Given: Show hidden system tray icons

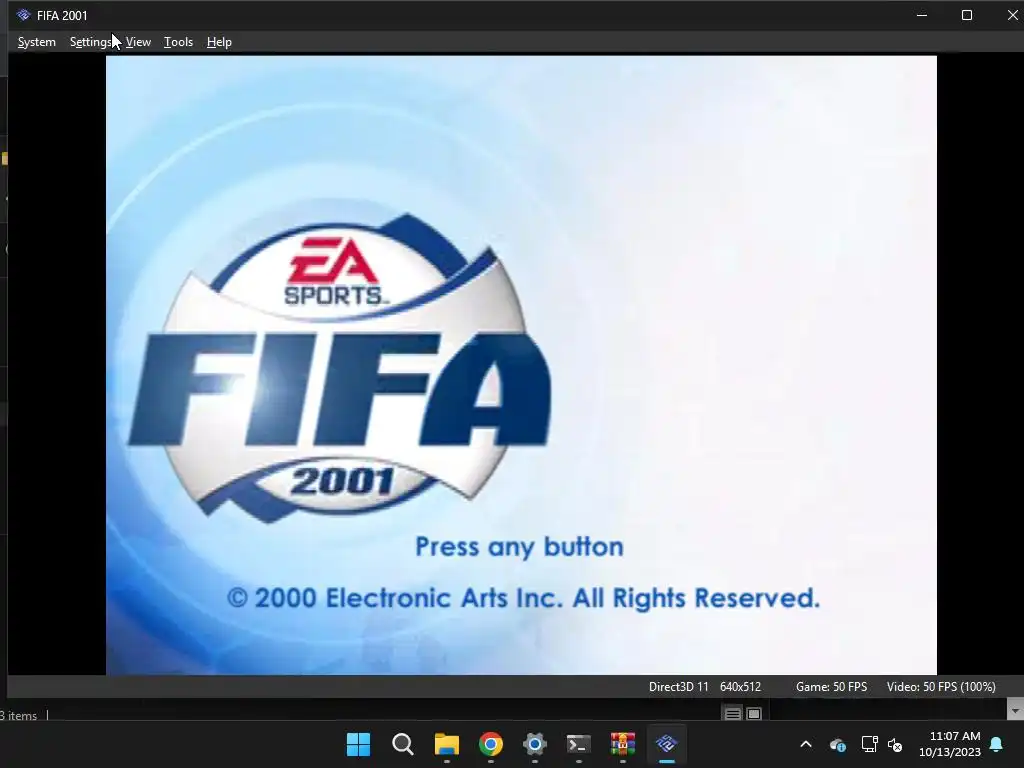Looking at the screenshot, I should pyautogui.click(x=806, y=744).
